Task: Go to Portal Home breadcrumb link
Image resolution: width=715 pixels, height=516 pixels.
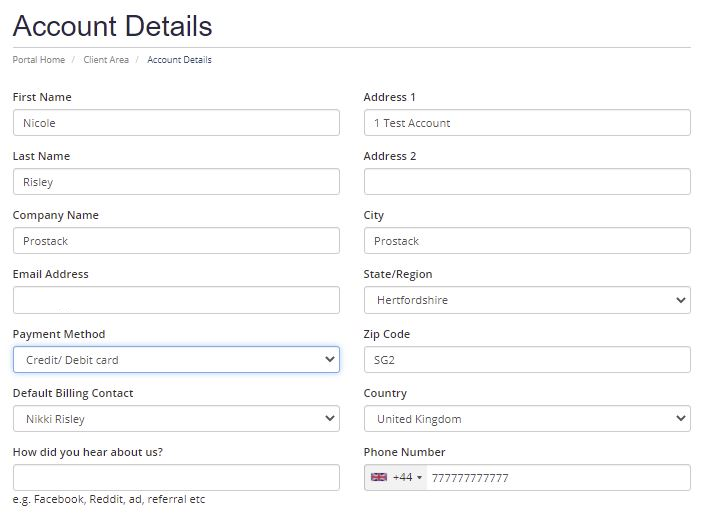Action: 39,60
